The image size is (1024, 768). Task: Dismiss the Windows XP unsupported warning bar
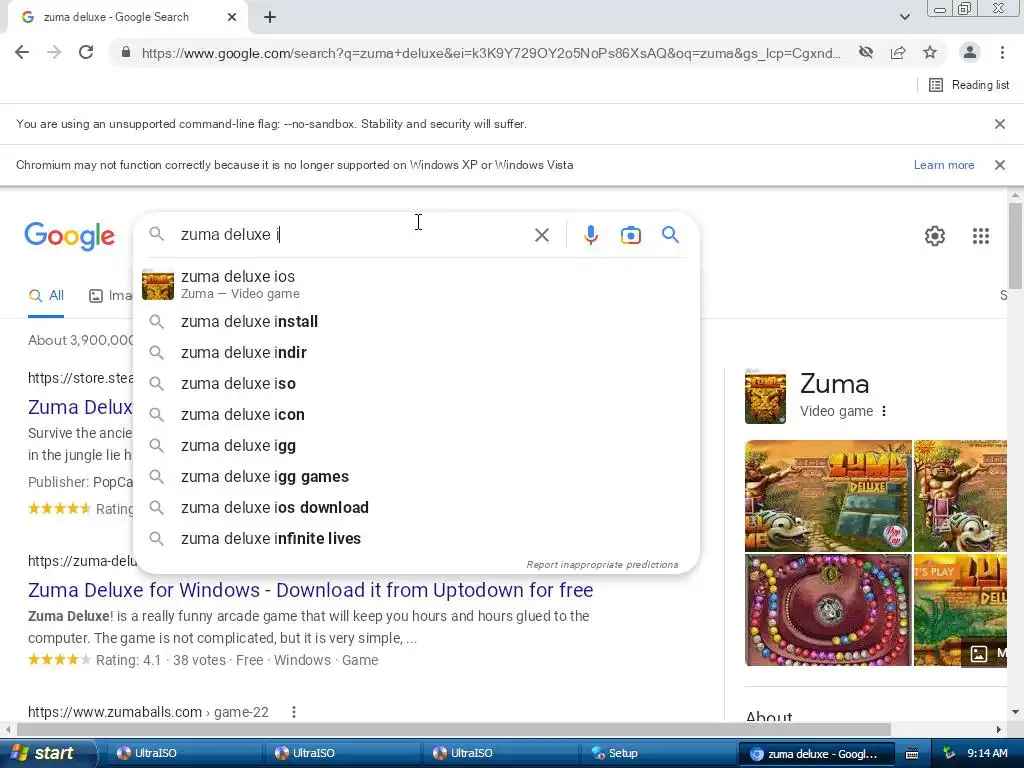point(1000,165)
